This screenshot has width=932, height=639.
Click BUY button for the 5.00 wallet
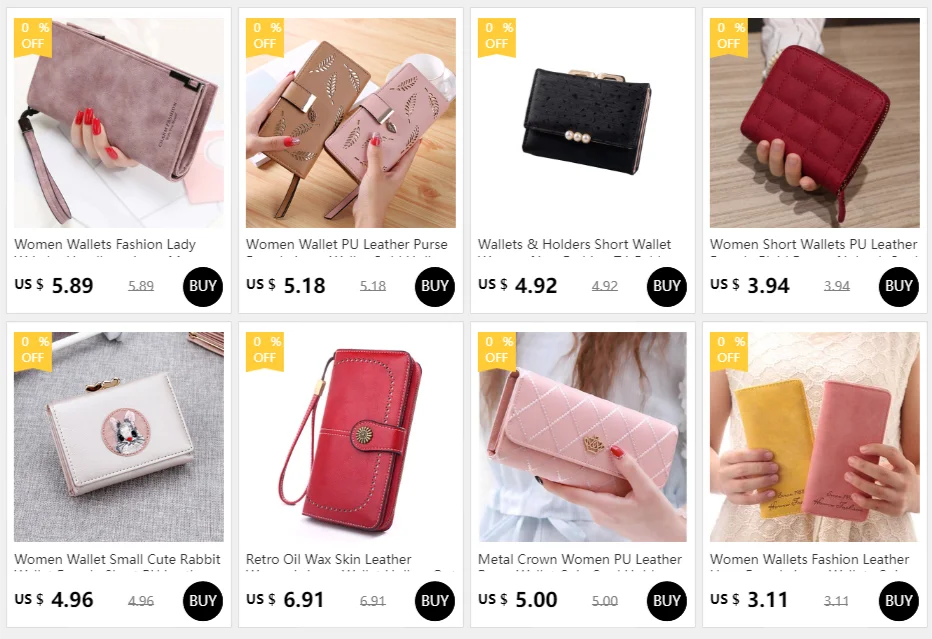666,601
